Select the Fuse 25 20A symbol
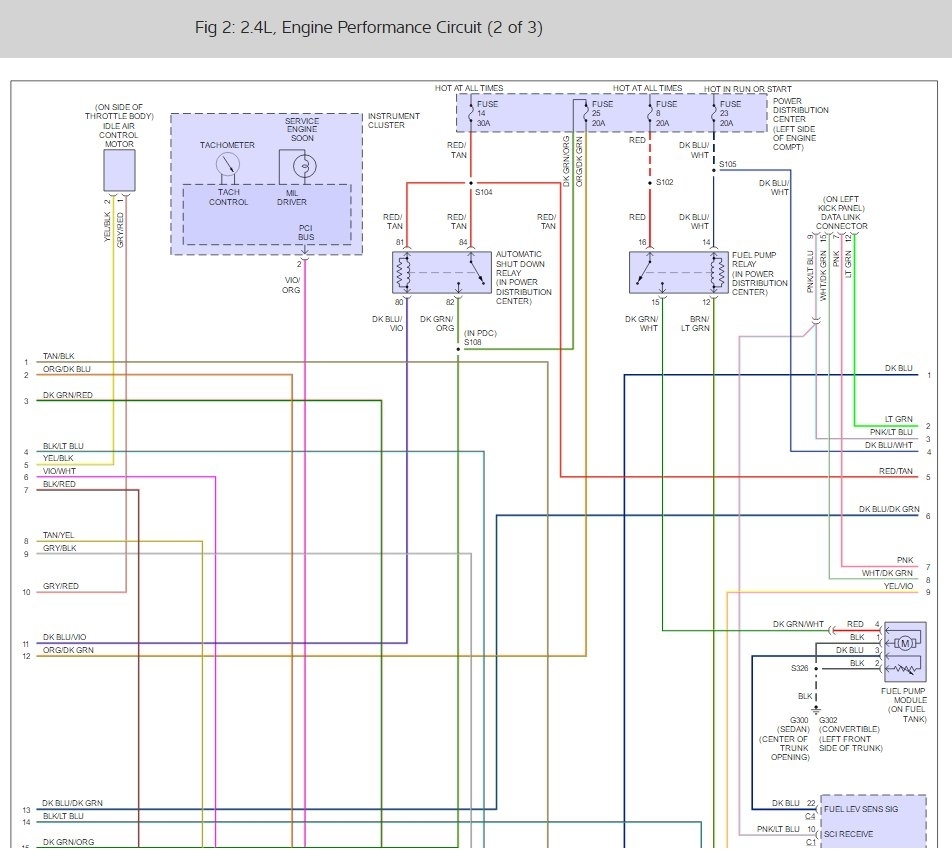Screen dimensions: 952x860 click(x=586, y=113)
